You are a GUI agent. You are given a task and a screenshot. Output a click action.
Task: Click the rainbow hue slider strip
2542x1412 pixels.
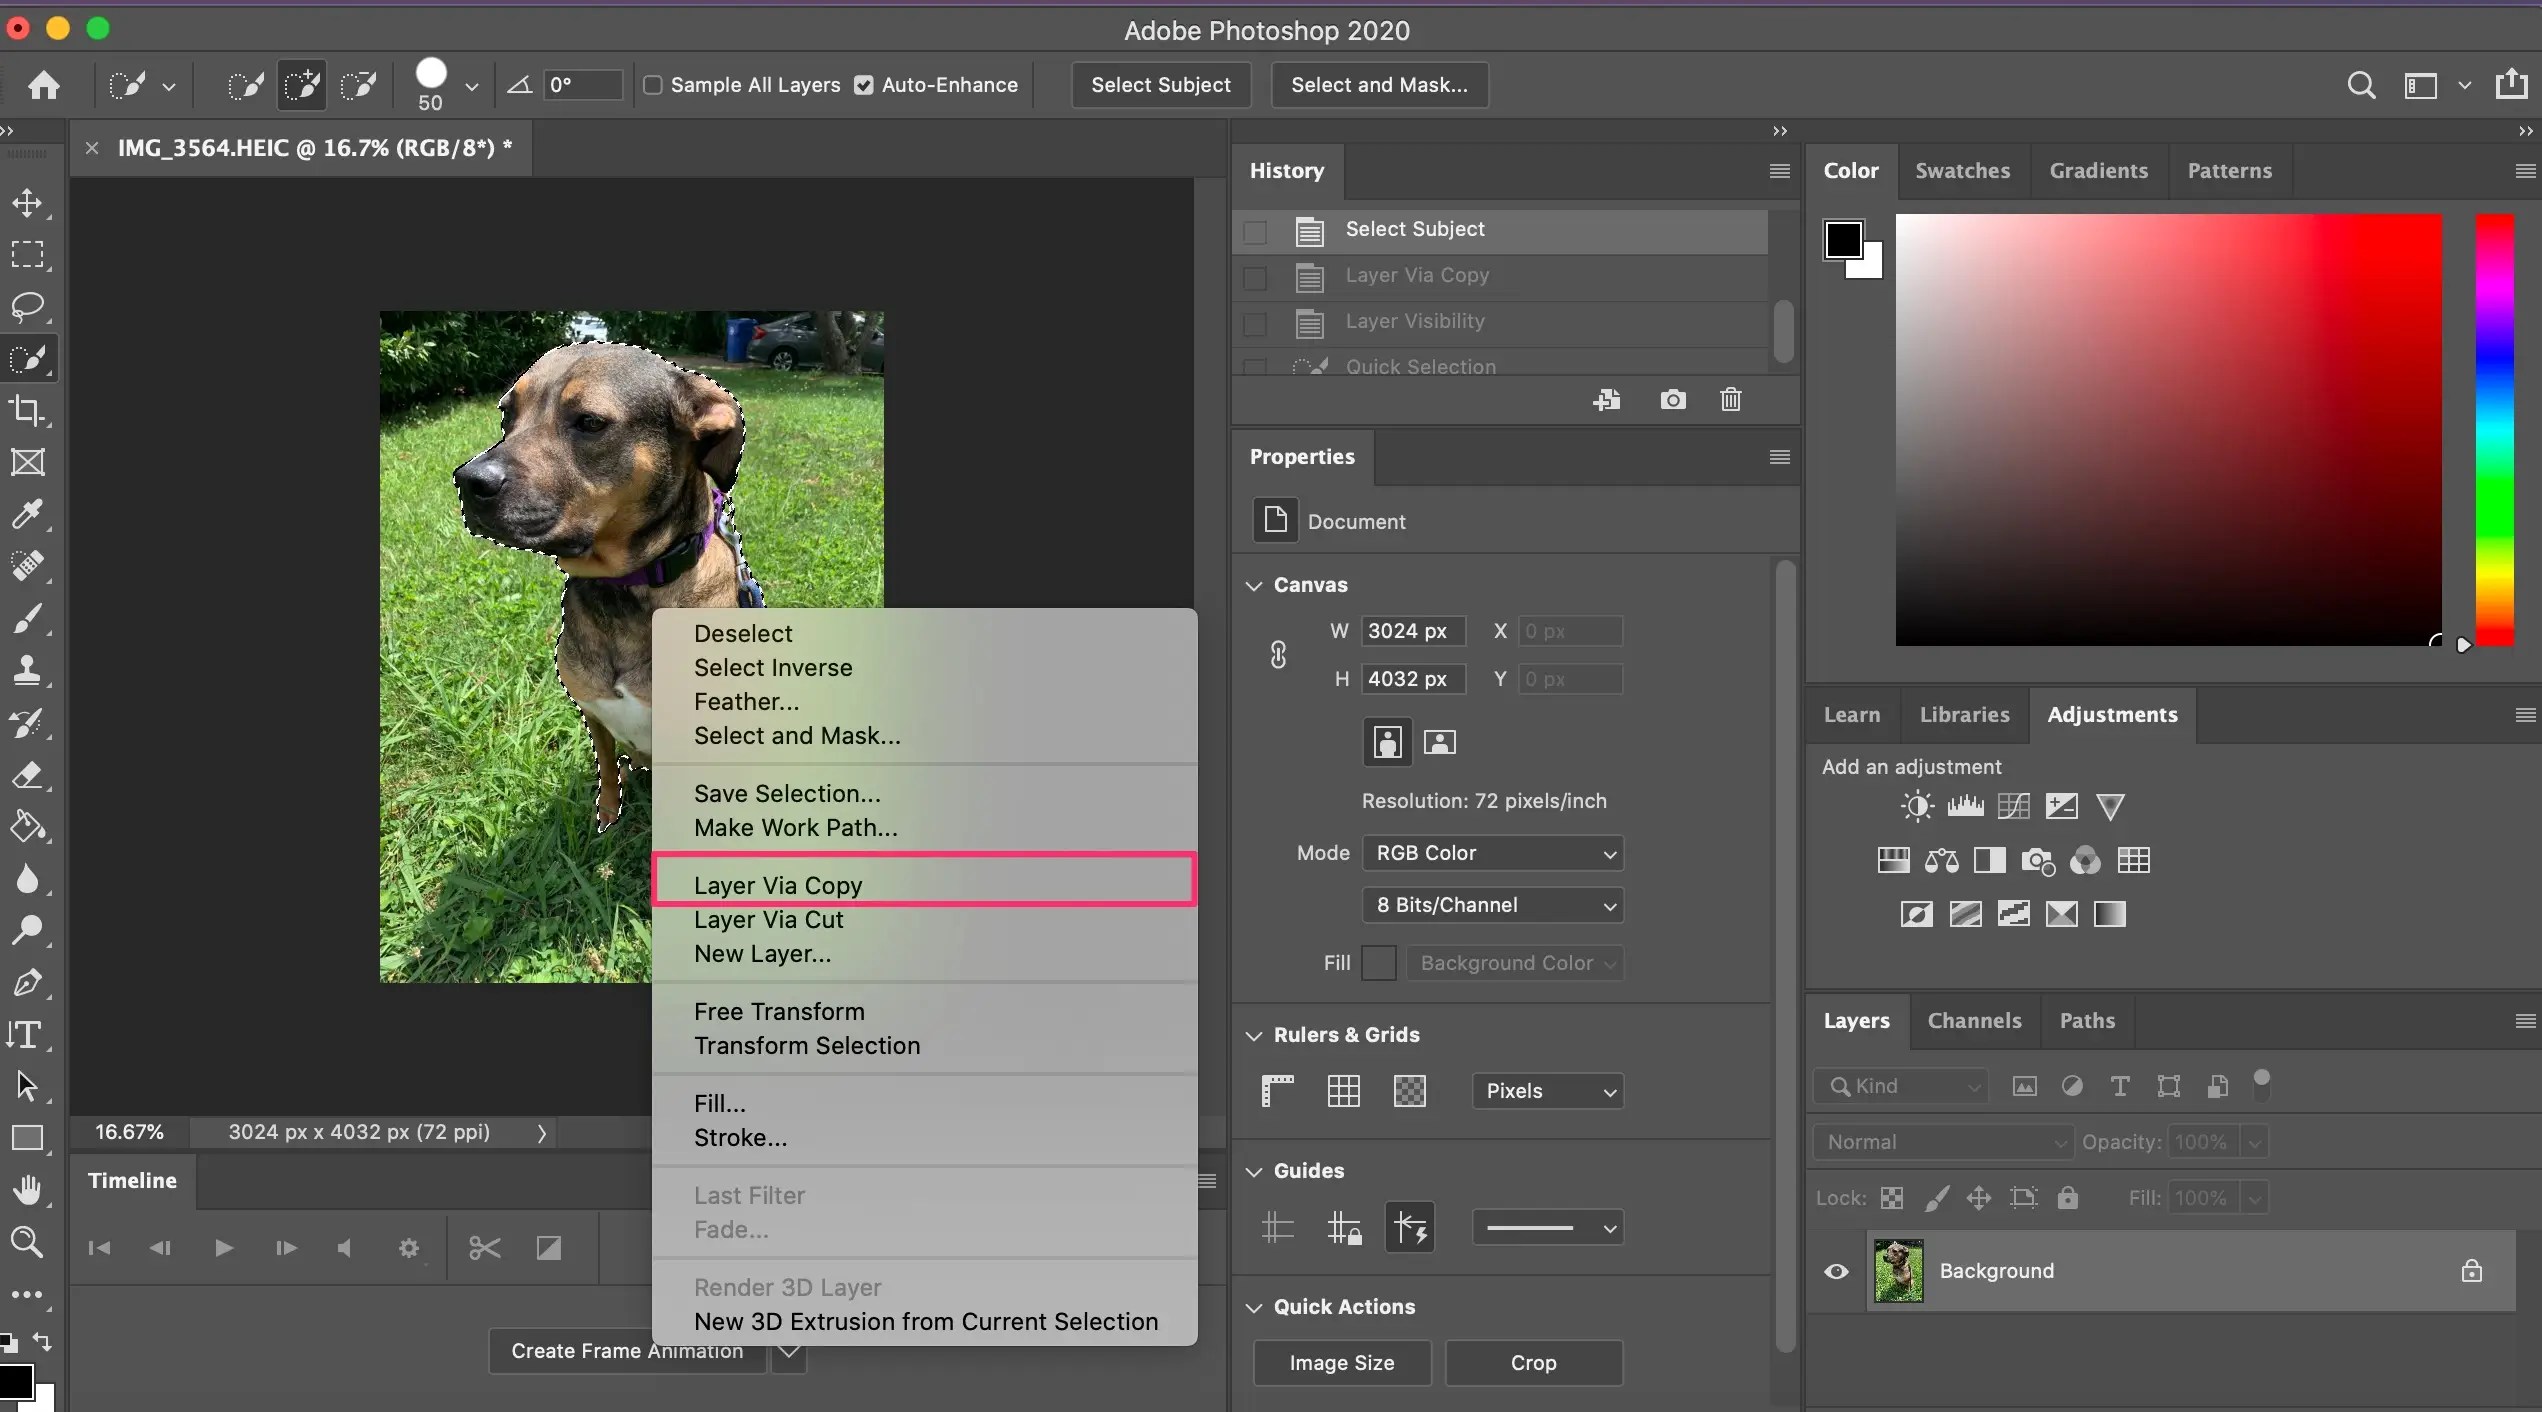click(2494, 430)
